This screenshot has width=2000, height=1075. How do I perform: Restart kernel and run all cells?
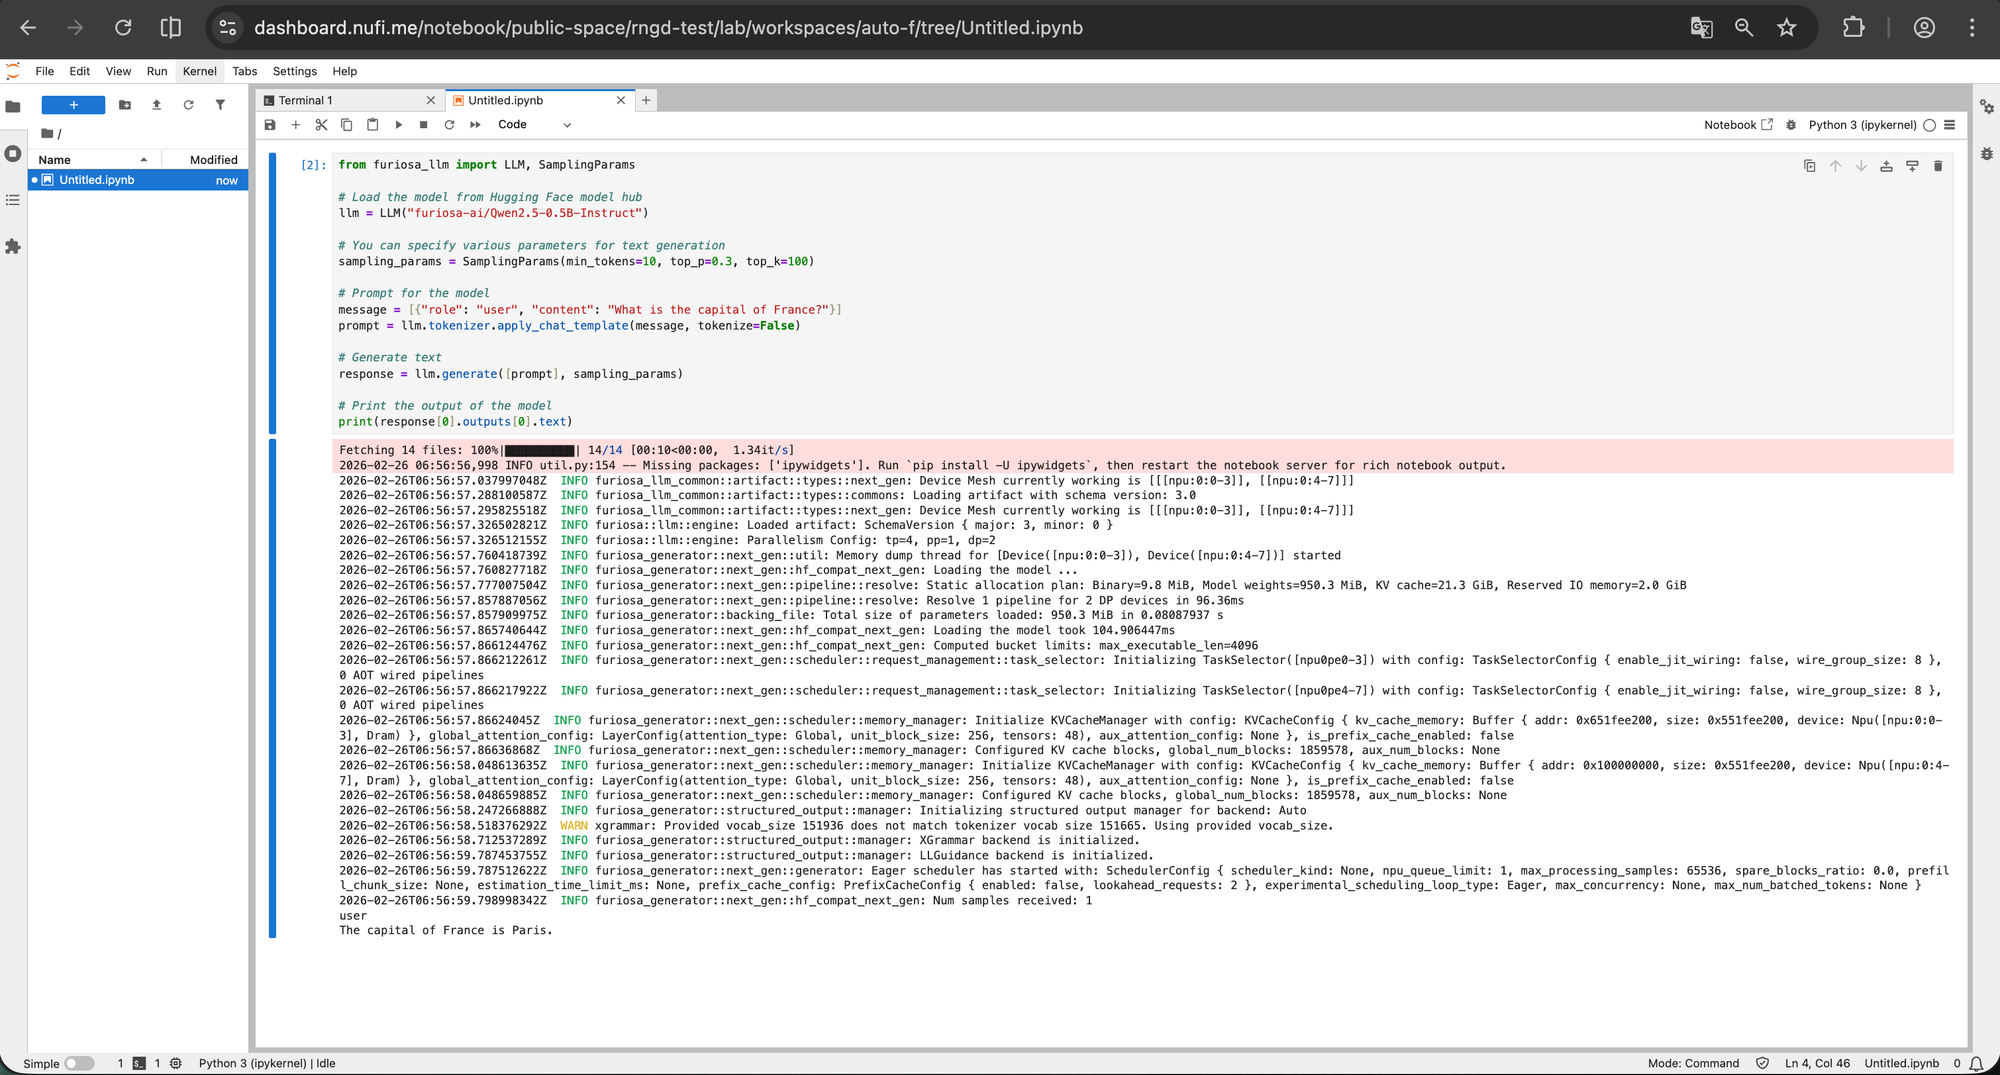[x=475, y=125]
